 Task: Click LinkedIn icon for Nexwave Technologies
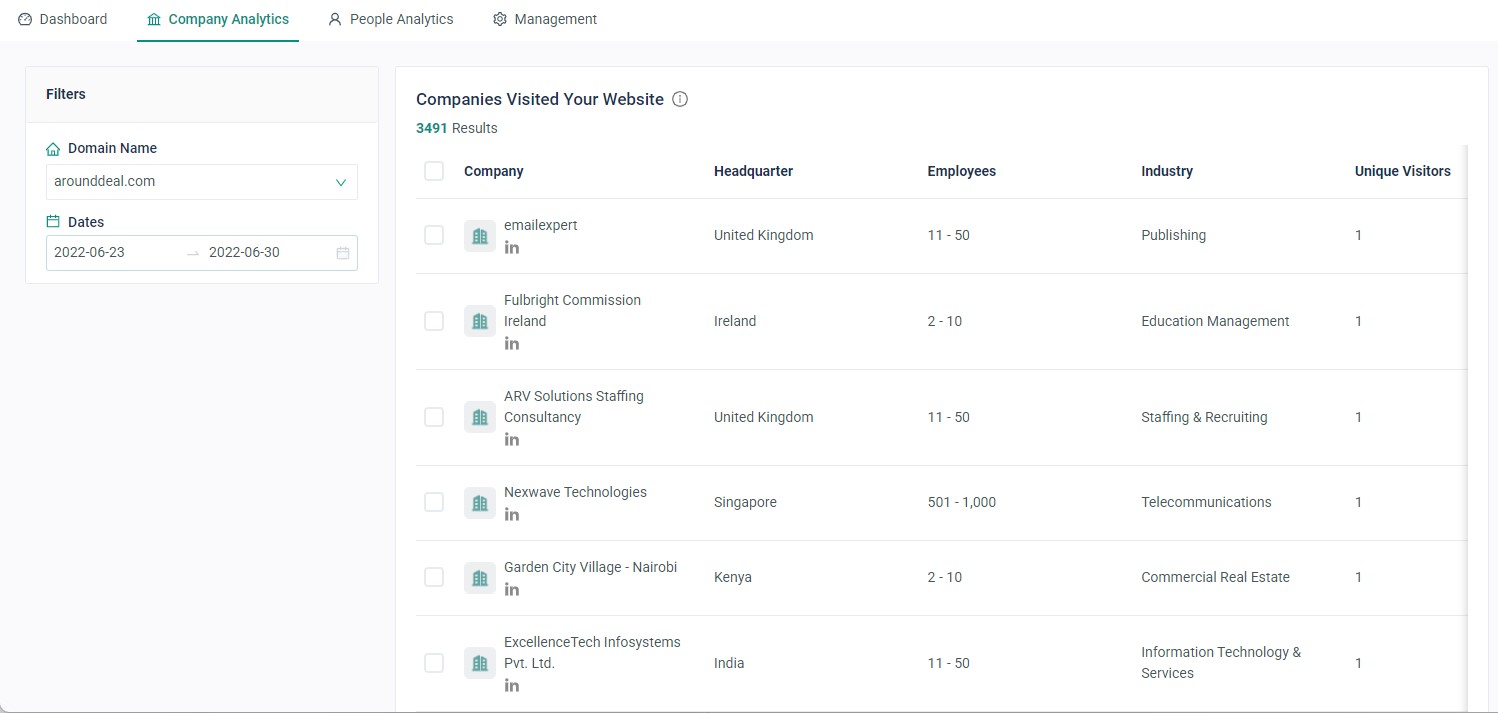click(511, 514)
